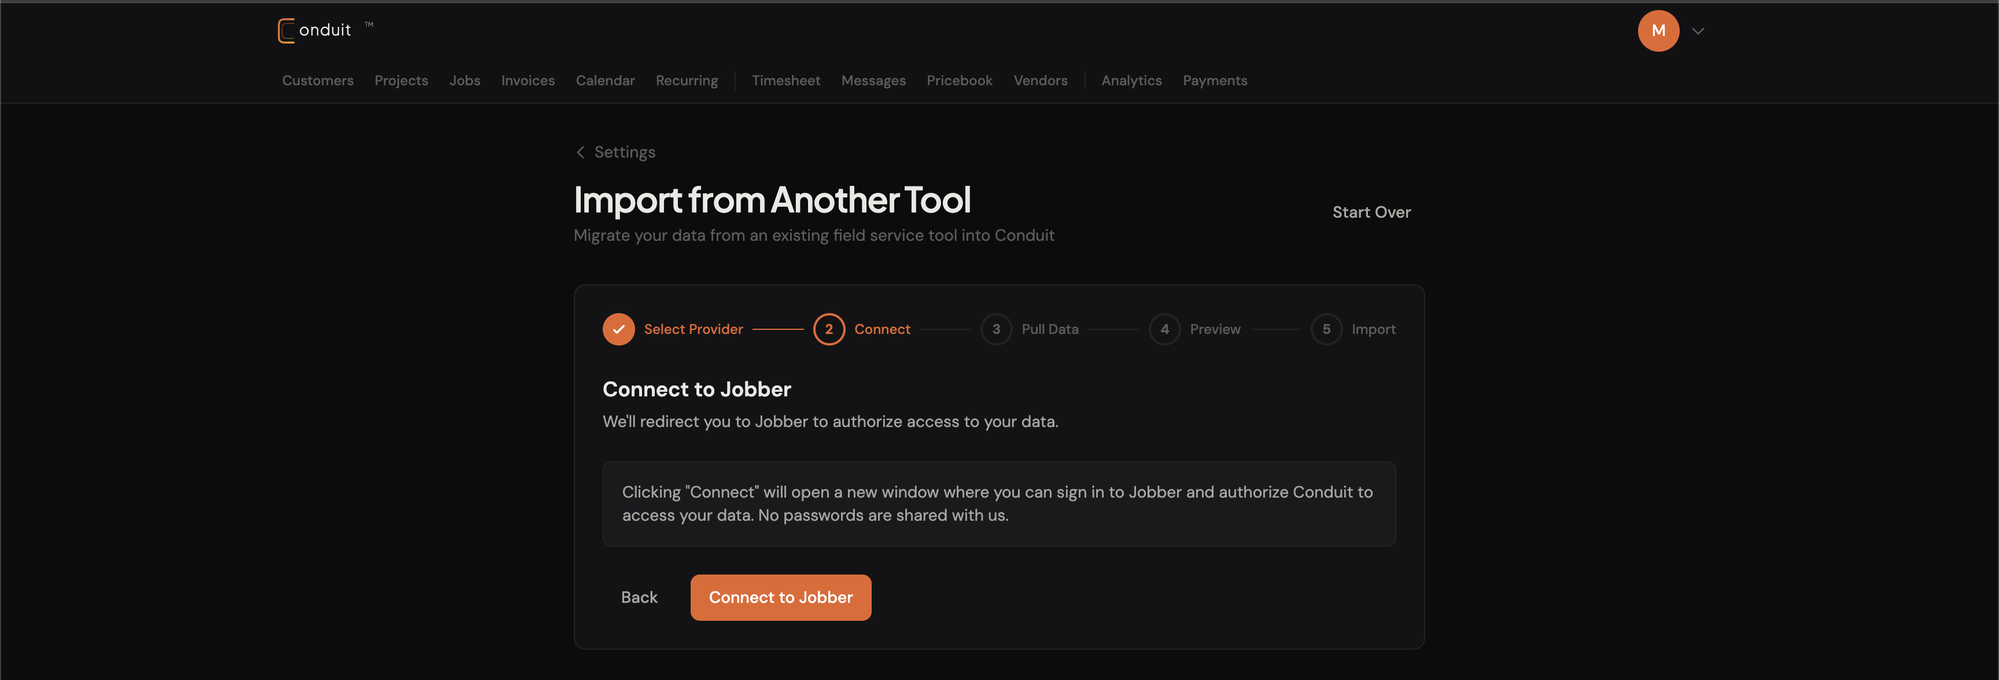Click step 3 circle for Pull Data
The image size is (1999, 680).
coord(996,329)
